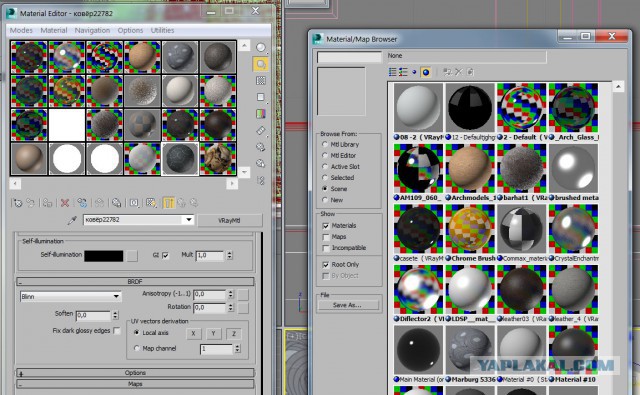Image resolution: width=640 pixels, height=395 pixels.
Task: Click the VRayMtl material type button
Action: (x=229, y=220)
